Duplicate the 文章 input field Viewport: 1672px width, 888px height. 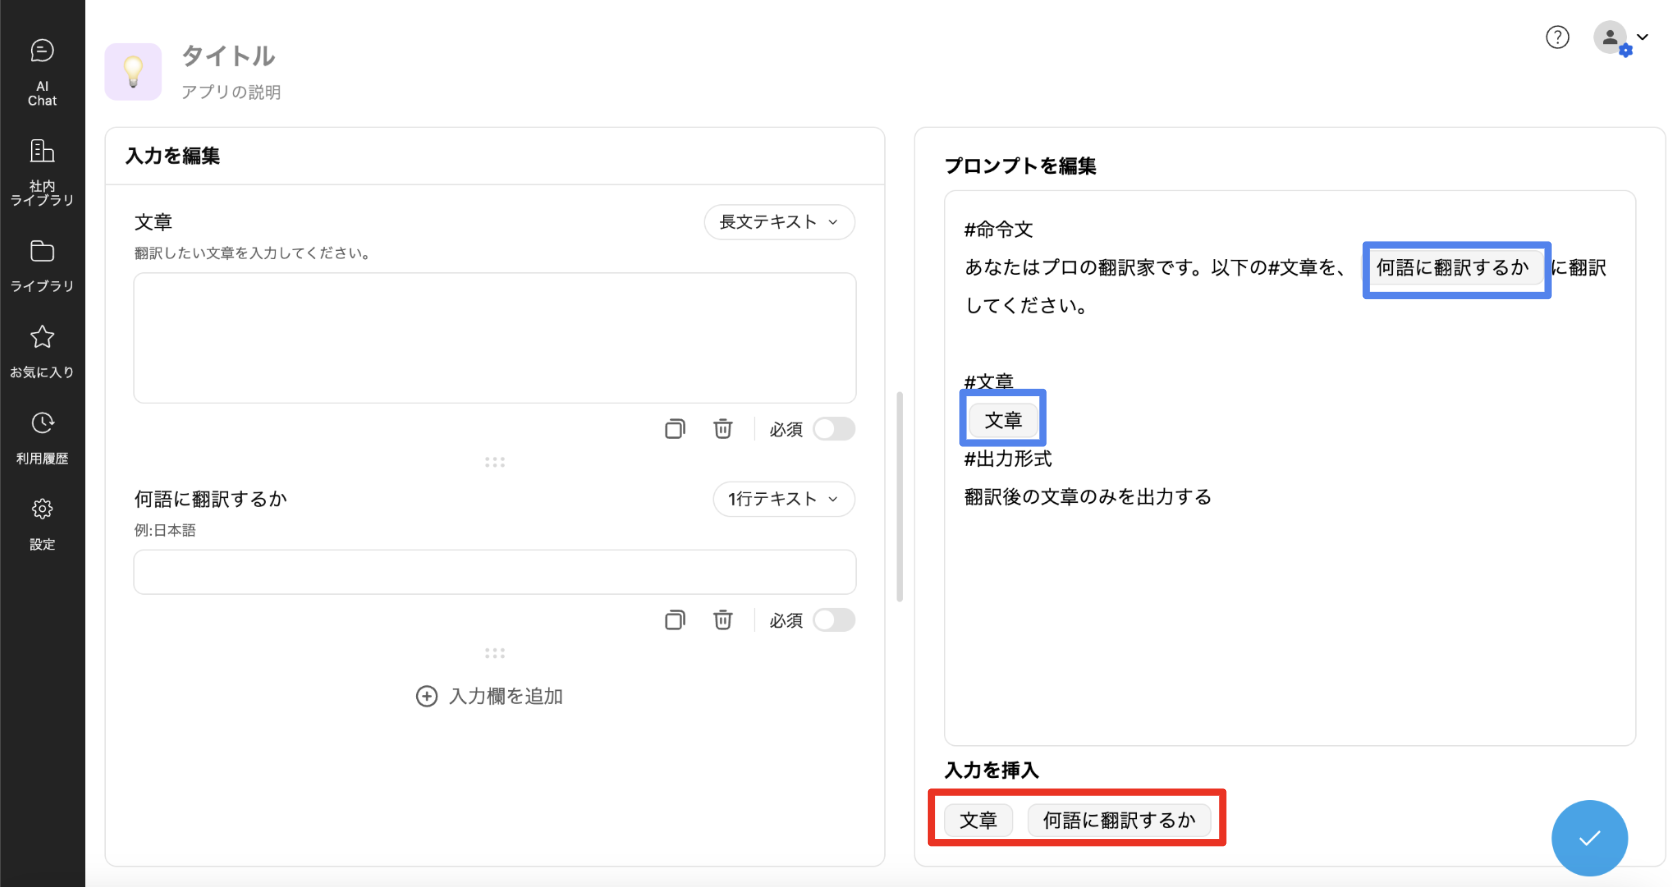tap(675, 429)
